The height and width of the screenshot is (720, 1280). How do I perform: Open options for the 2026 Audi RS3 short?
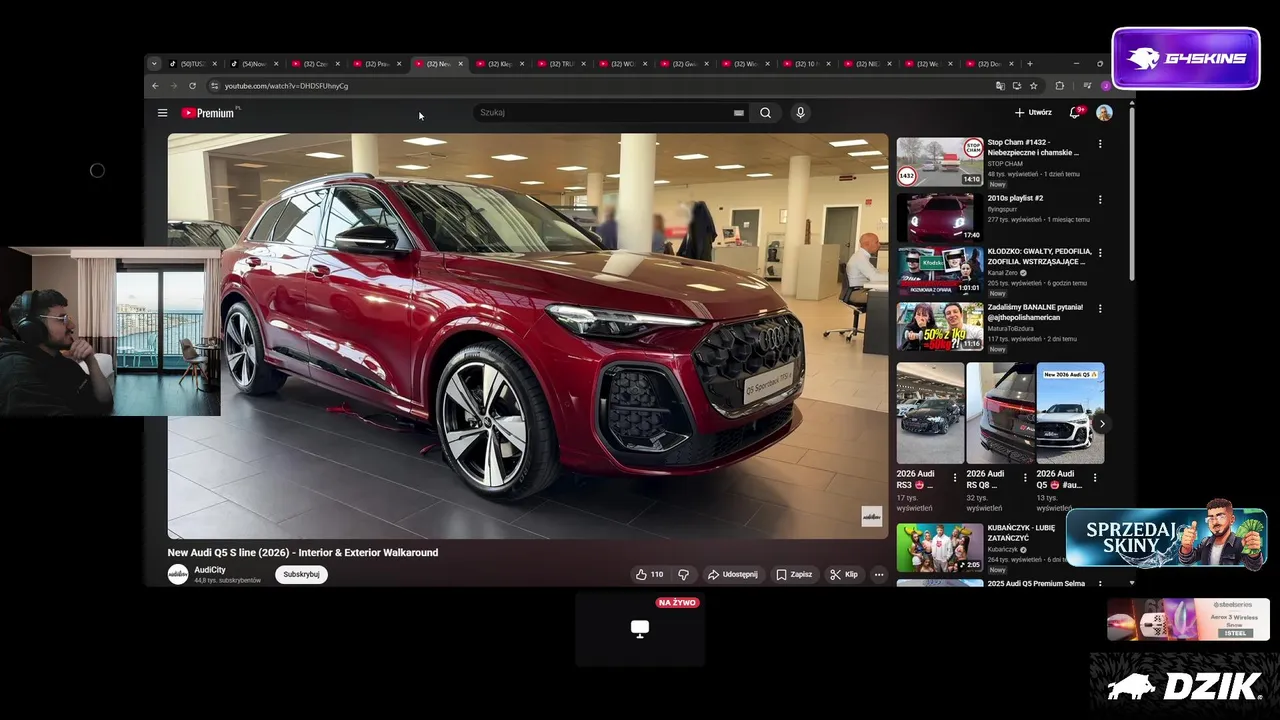pos(955,478)
